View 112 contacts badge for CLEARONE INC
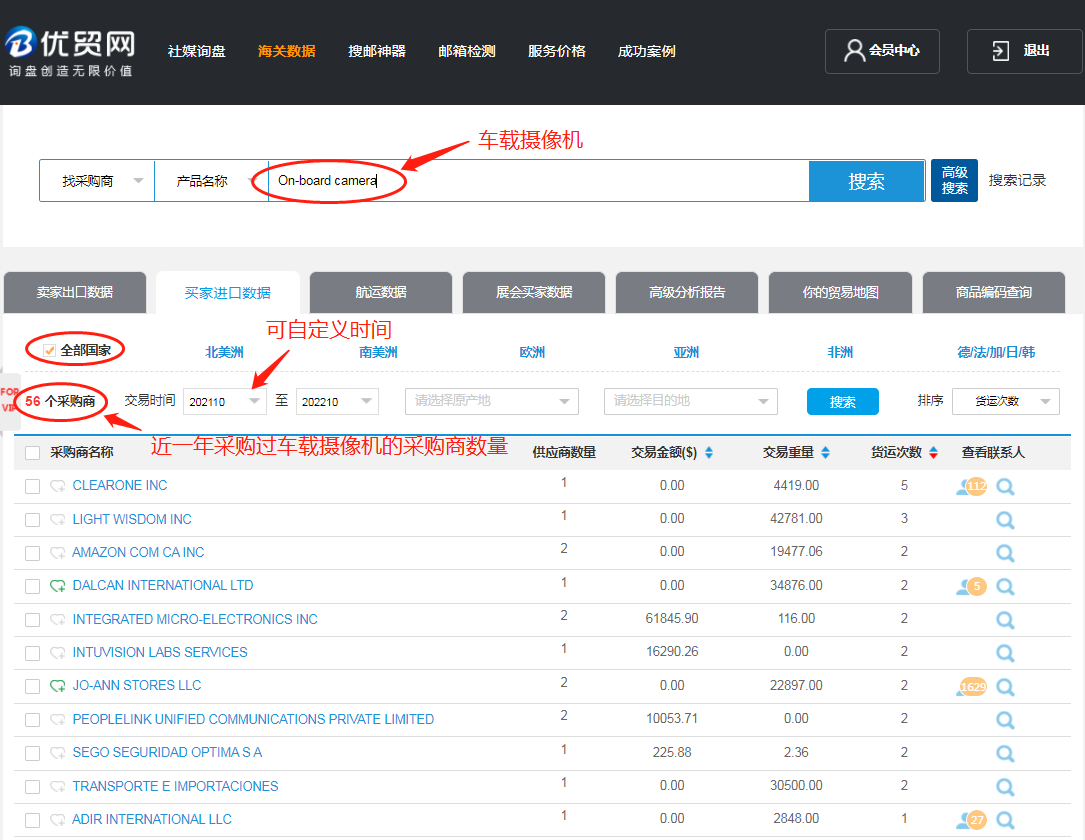The height and width of the screenshot is (840, 1085). point(972,486)
